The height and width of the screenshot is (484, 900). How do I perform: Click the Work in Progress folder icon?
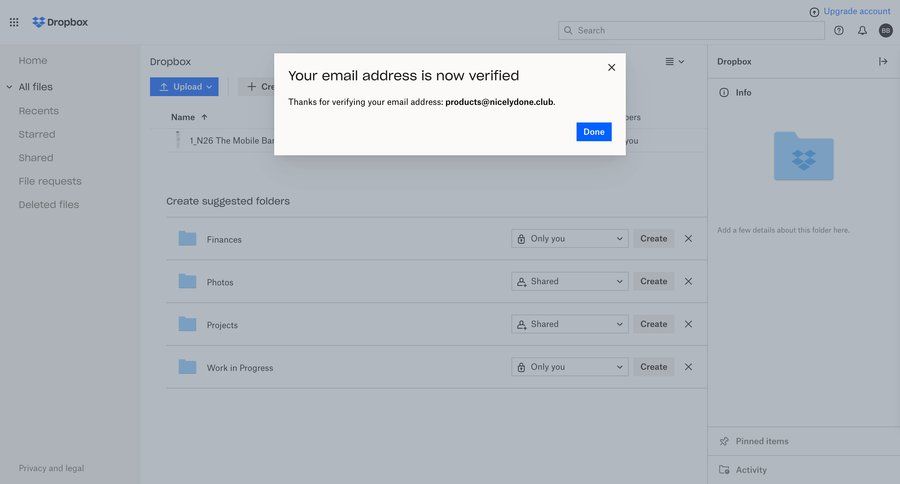[187, 367]
